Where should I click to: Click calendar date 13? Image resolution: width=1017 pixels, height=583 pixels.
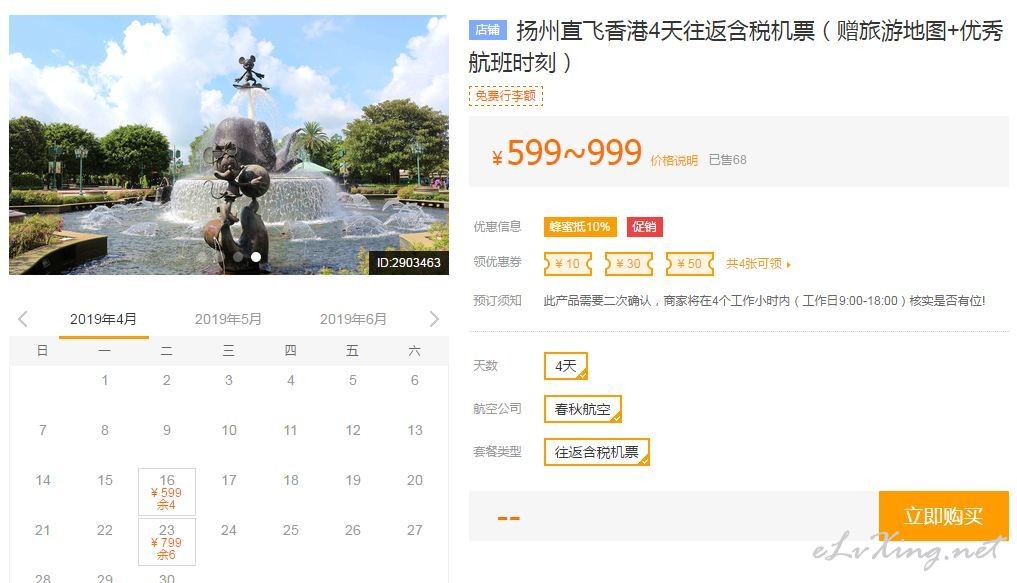[x=415, y=430]
